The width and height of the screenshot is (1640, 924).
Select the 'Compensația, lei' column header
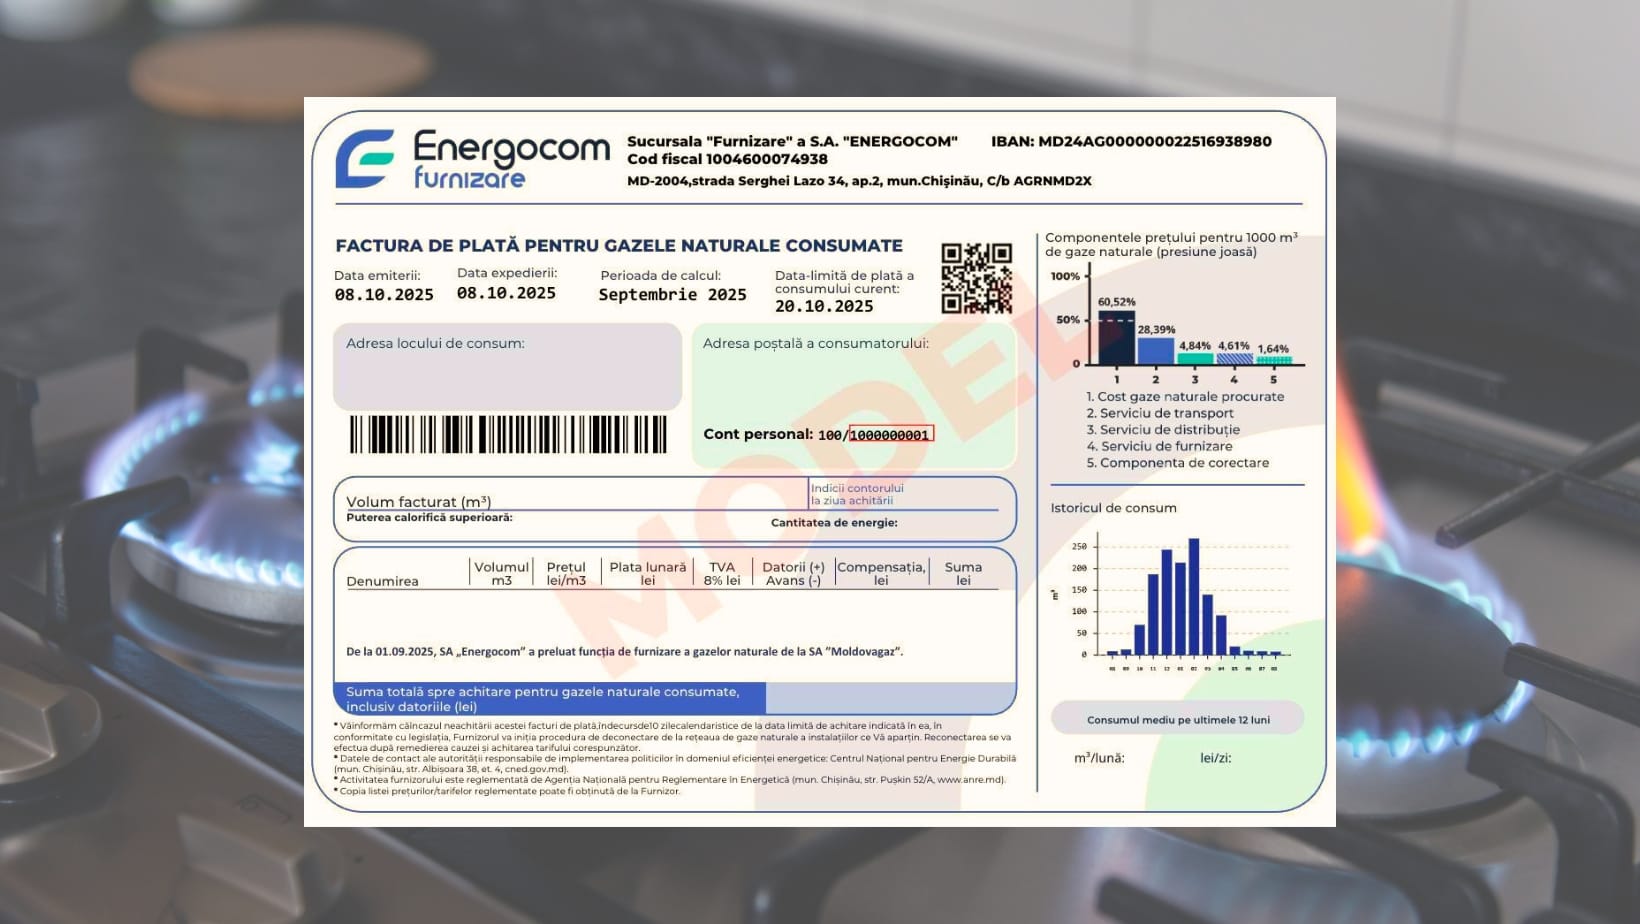coord(880,573)
